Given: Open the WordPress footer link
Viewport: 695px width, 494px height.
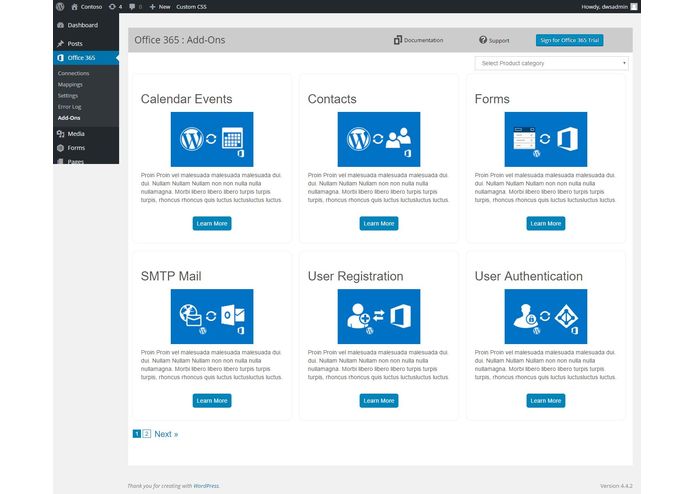Looking at the screenshot, I should click(x=206, y=486).
